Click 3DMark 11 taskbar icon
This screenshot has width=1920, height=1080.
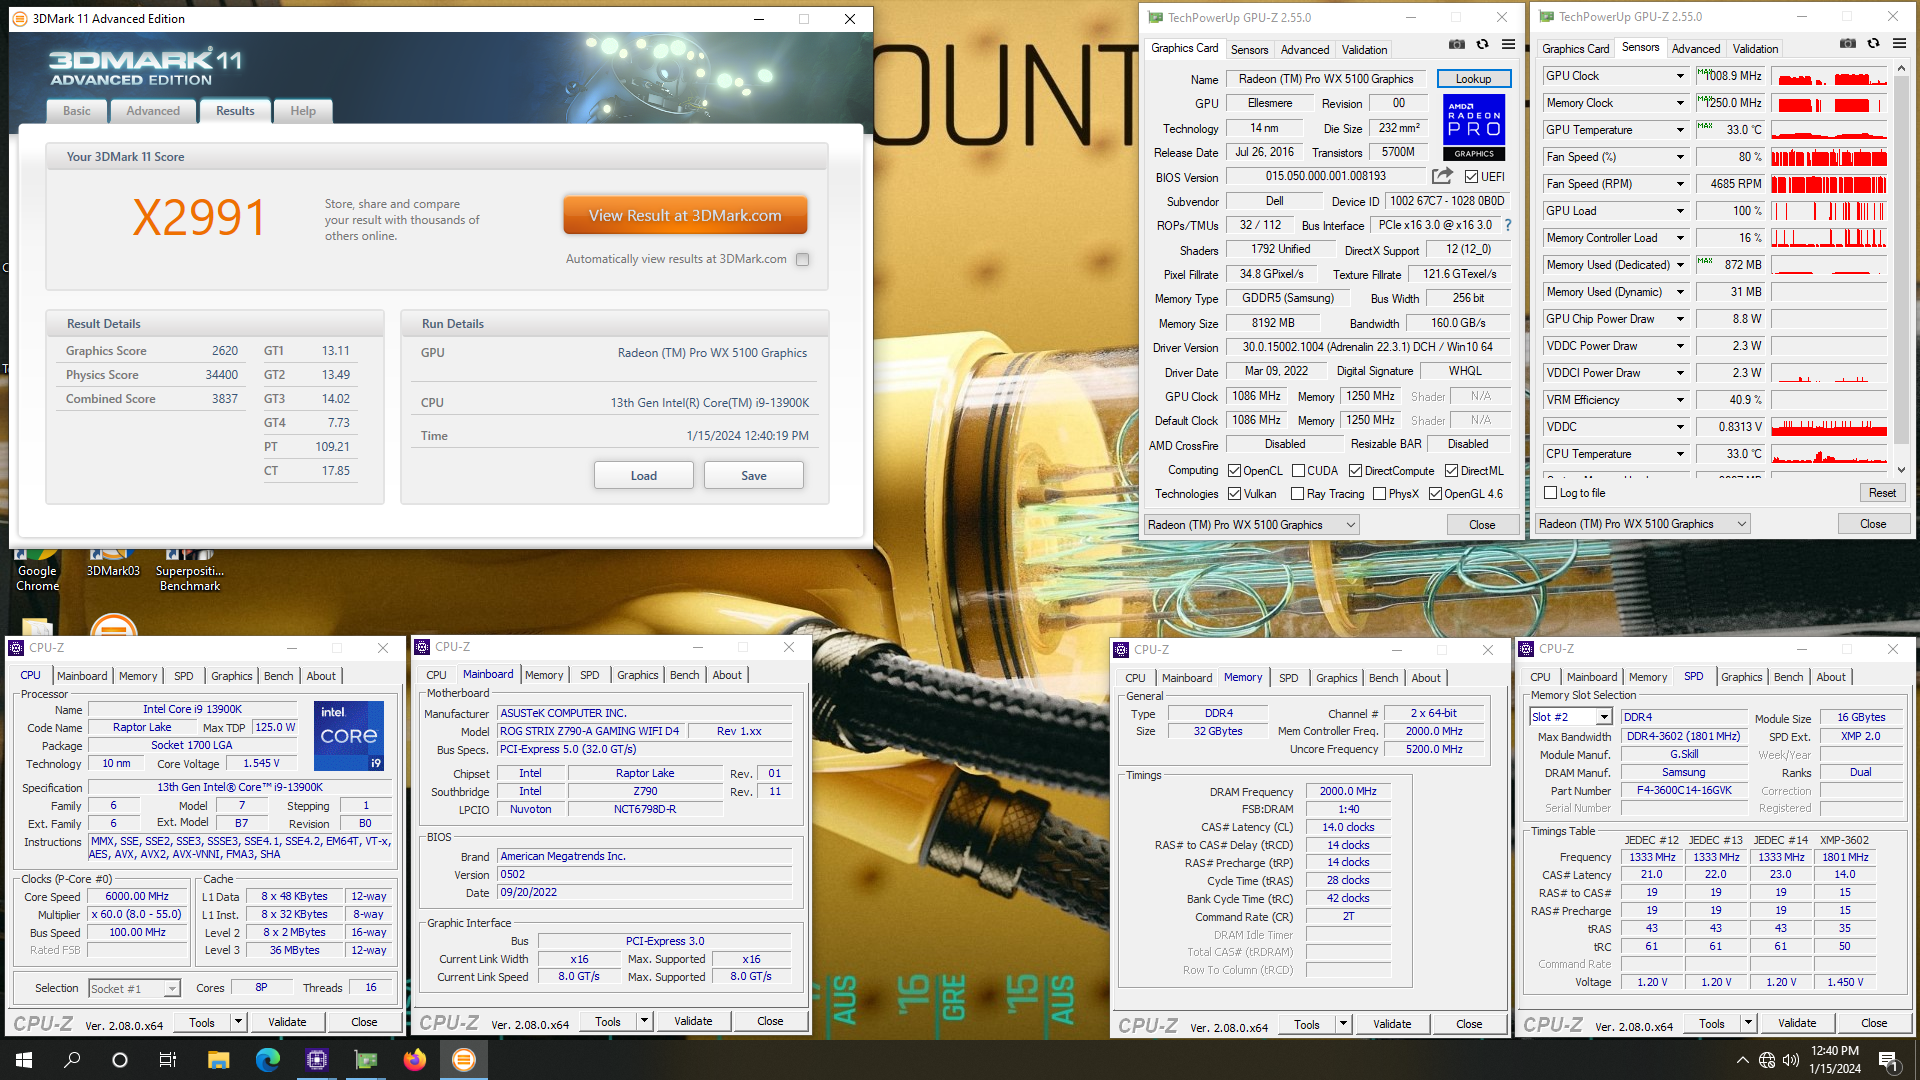pos(464,1060)
